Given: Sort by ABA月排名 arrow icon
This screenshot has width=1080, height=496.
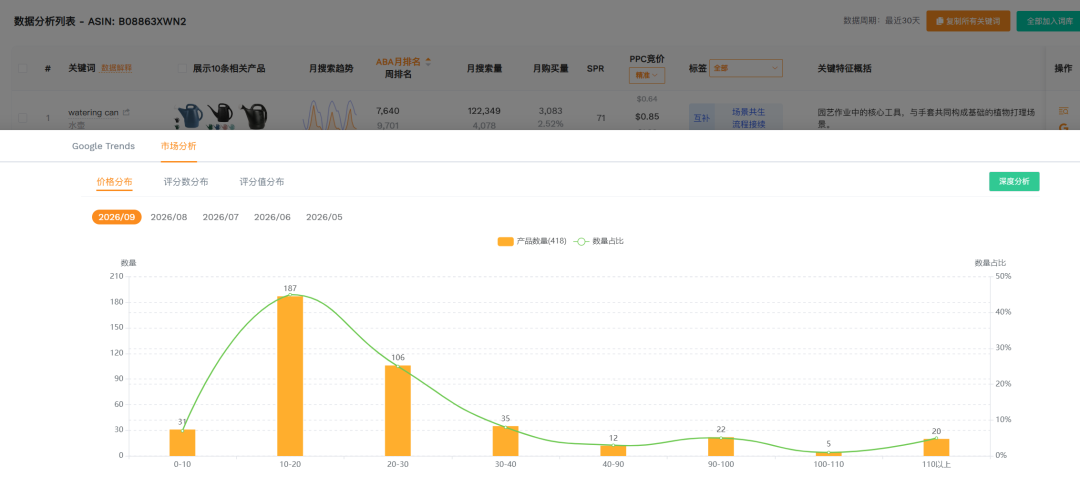Looking at the screenshot, I should click(x=428, y=61).
